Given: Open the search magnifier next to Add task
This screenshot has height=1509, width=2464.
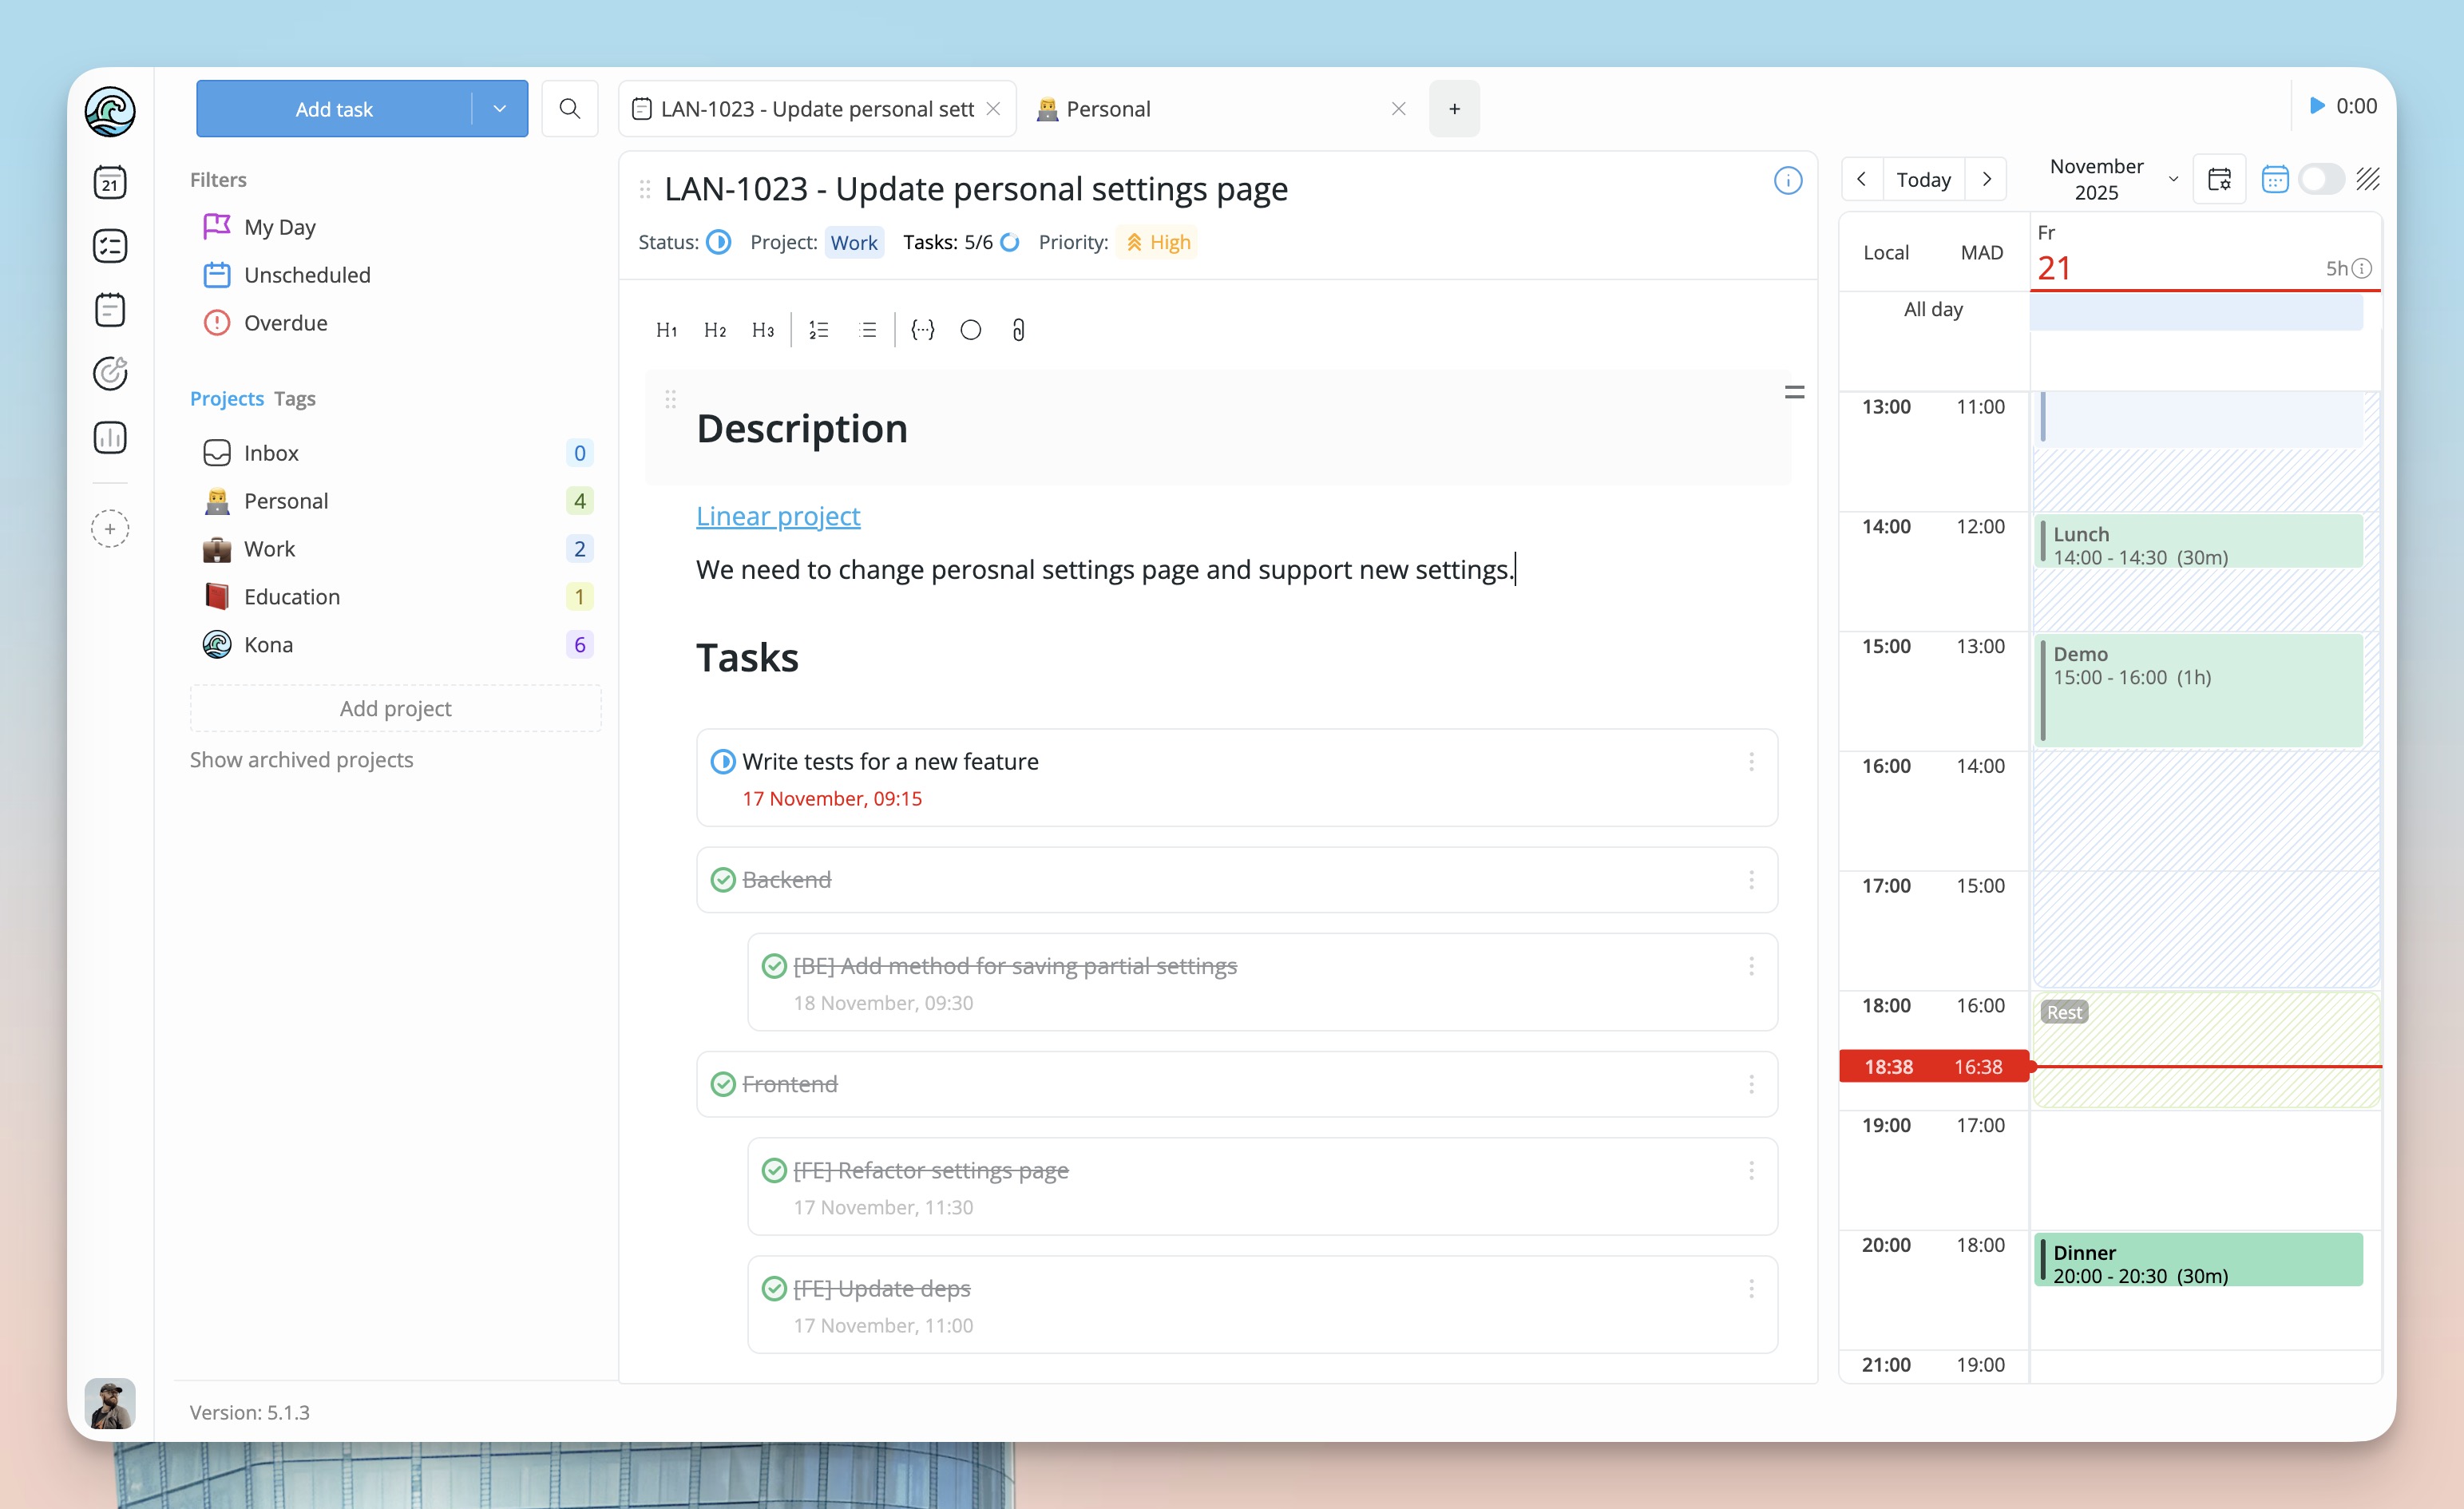Looking at the screenshot, I should point(570,108).
